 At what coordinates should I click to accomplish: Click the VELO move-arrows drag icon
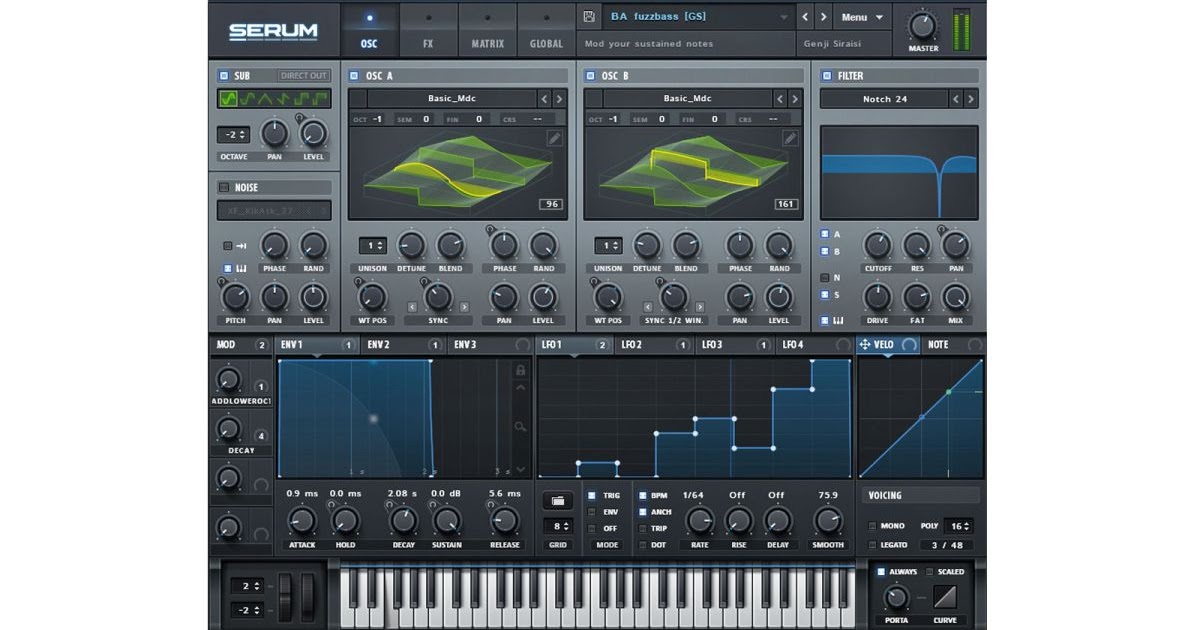865,344
